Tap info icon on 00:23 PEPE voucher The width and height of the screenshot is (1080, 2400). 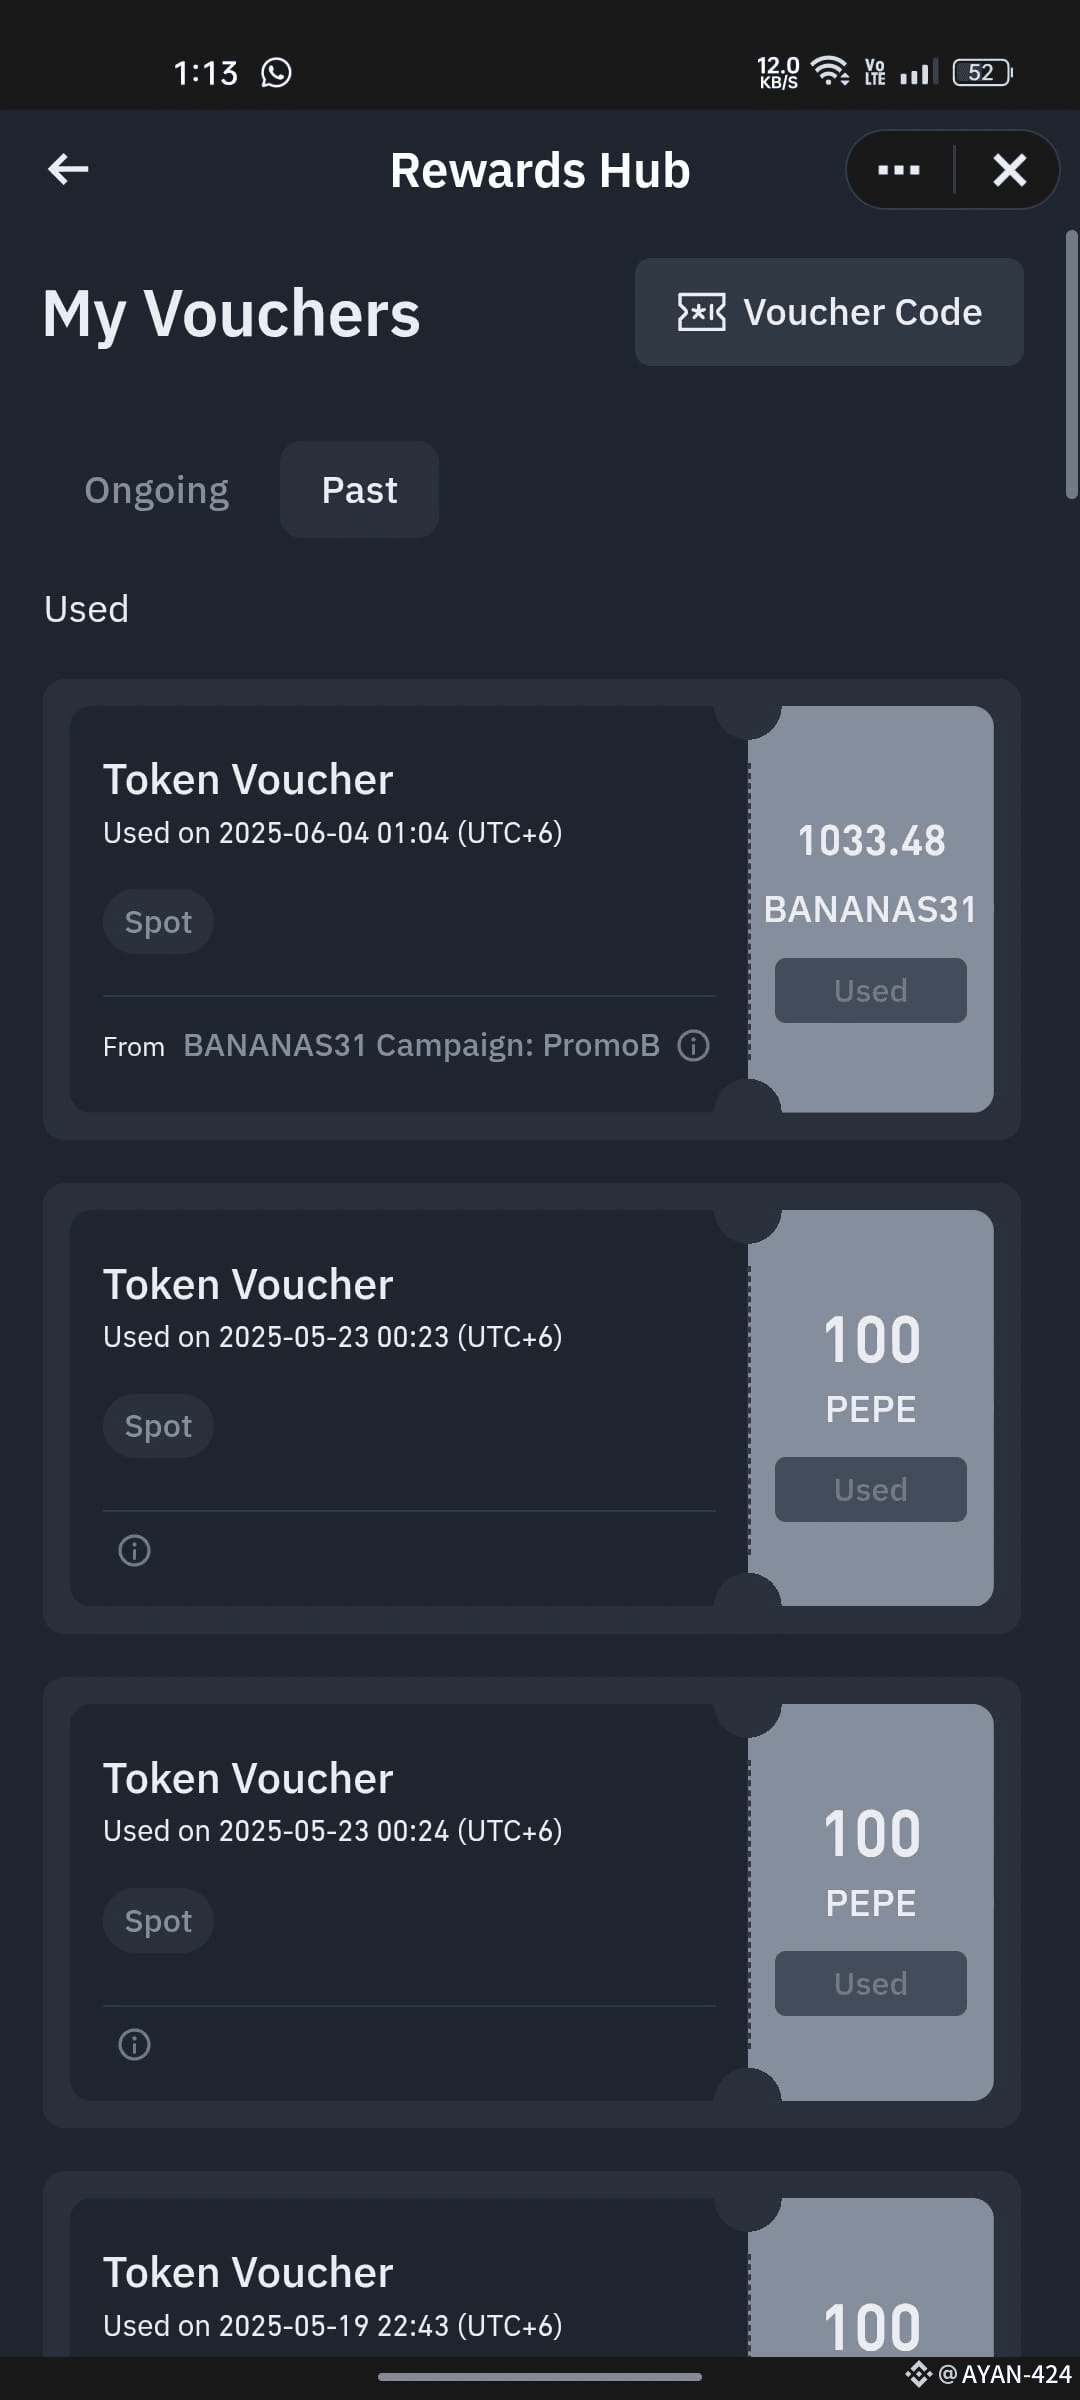point(134,1550)
